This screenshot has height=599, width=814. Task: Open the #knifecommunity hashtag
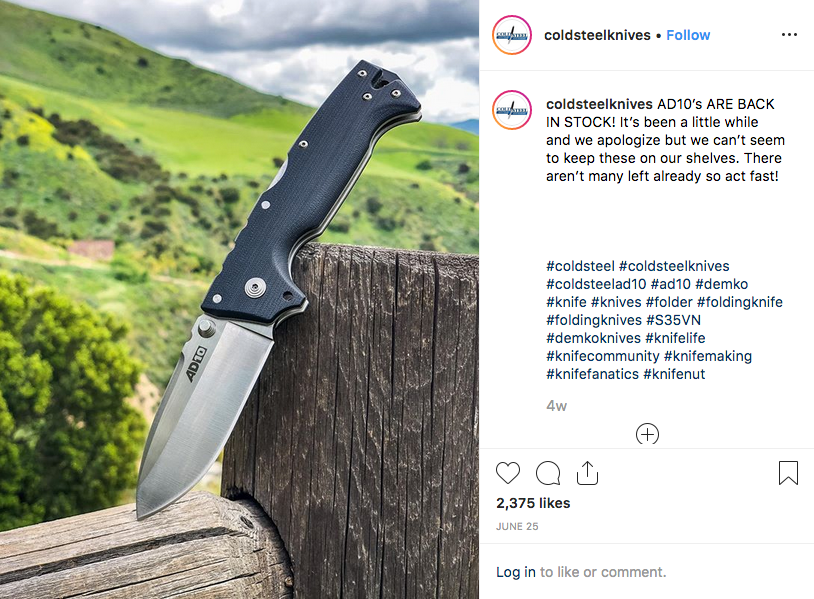[x=602, y=356]
